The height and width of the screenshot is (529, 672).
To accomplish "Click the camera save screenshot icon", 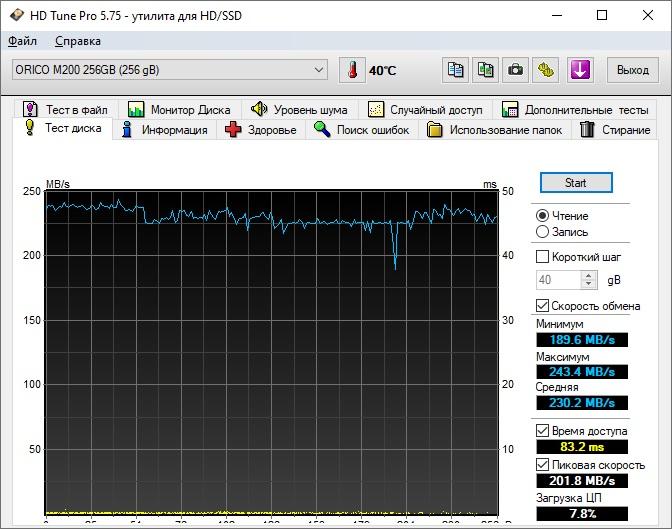I will (515, 70).
